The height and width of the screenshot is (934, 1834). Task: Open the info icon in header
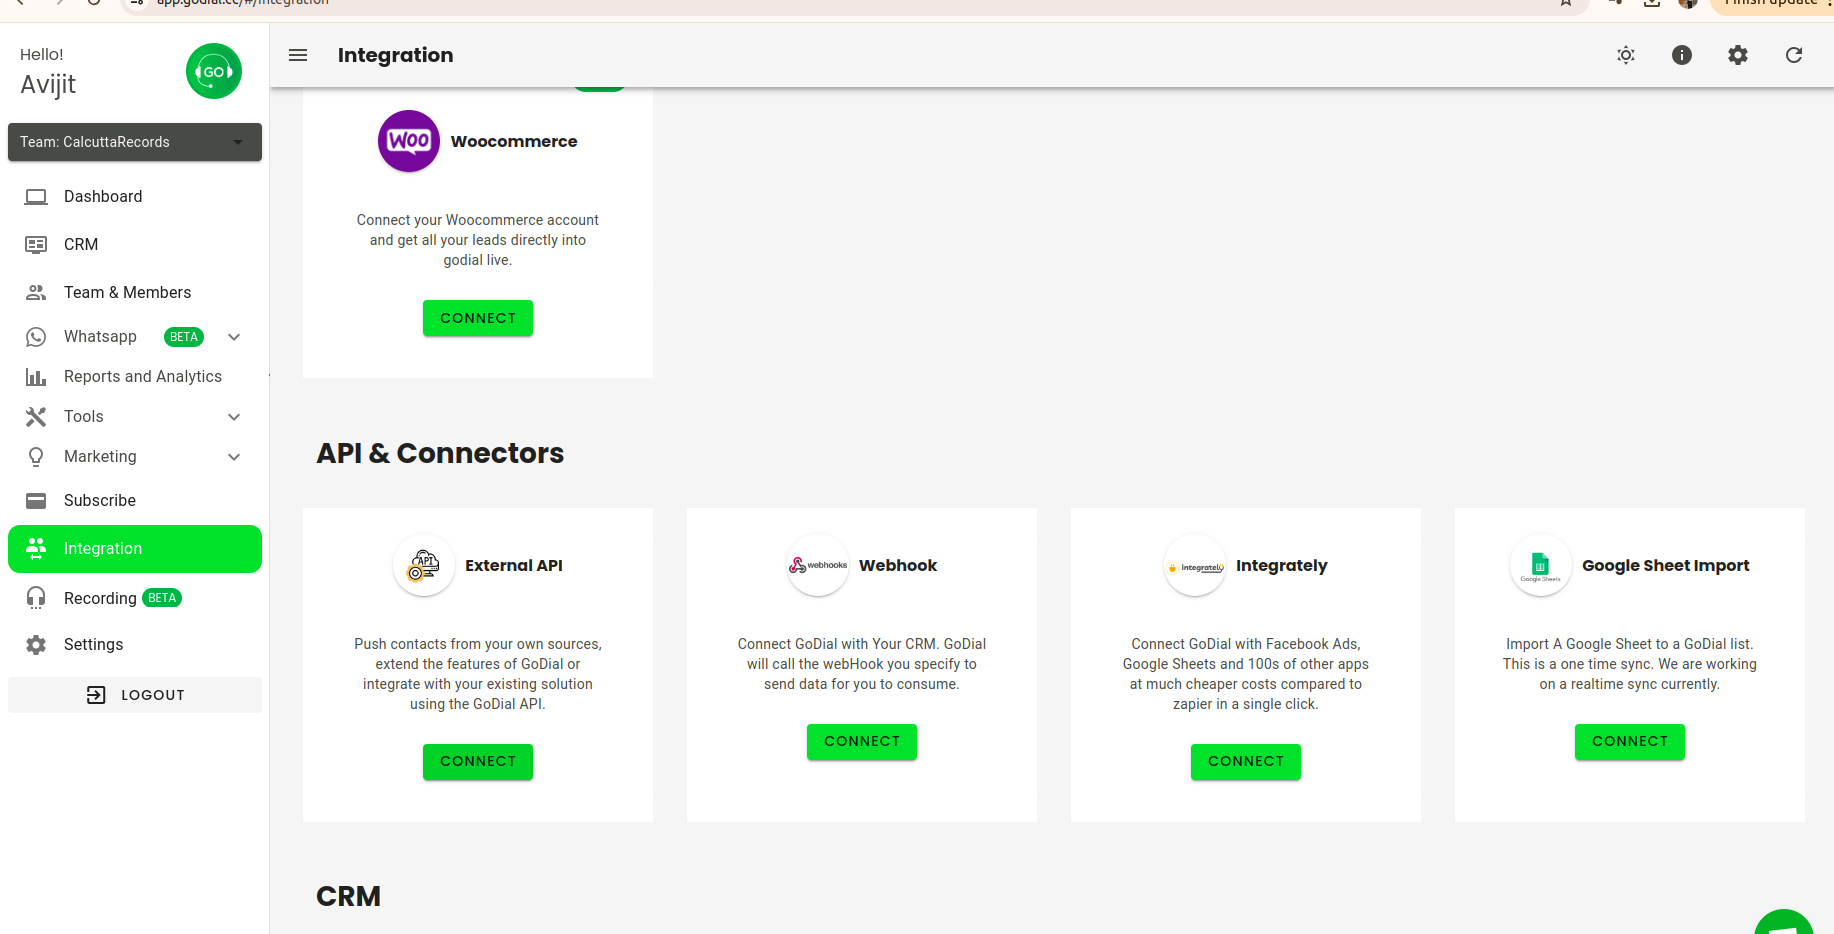pos(1682,55)
